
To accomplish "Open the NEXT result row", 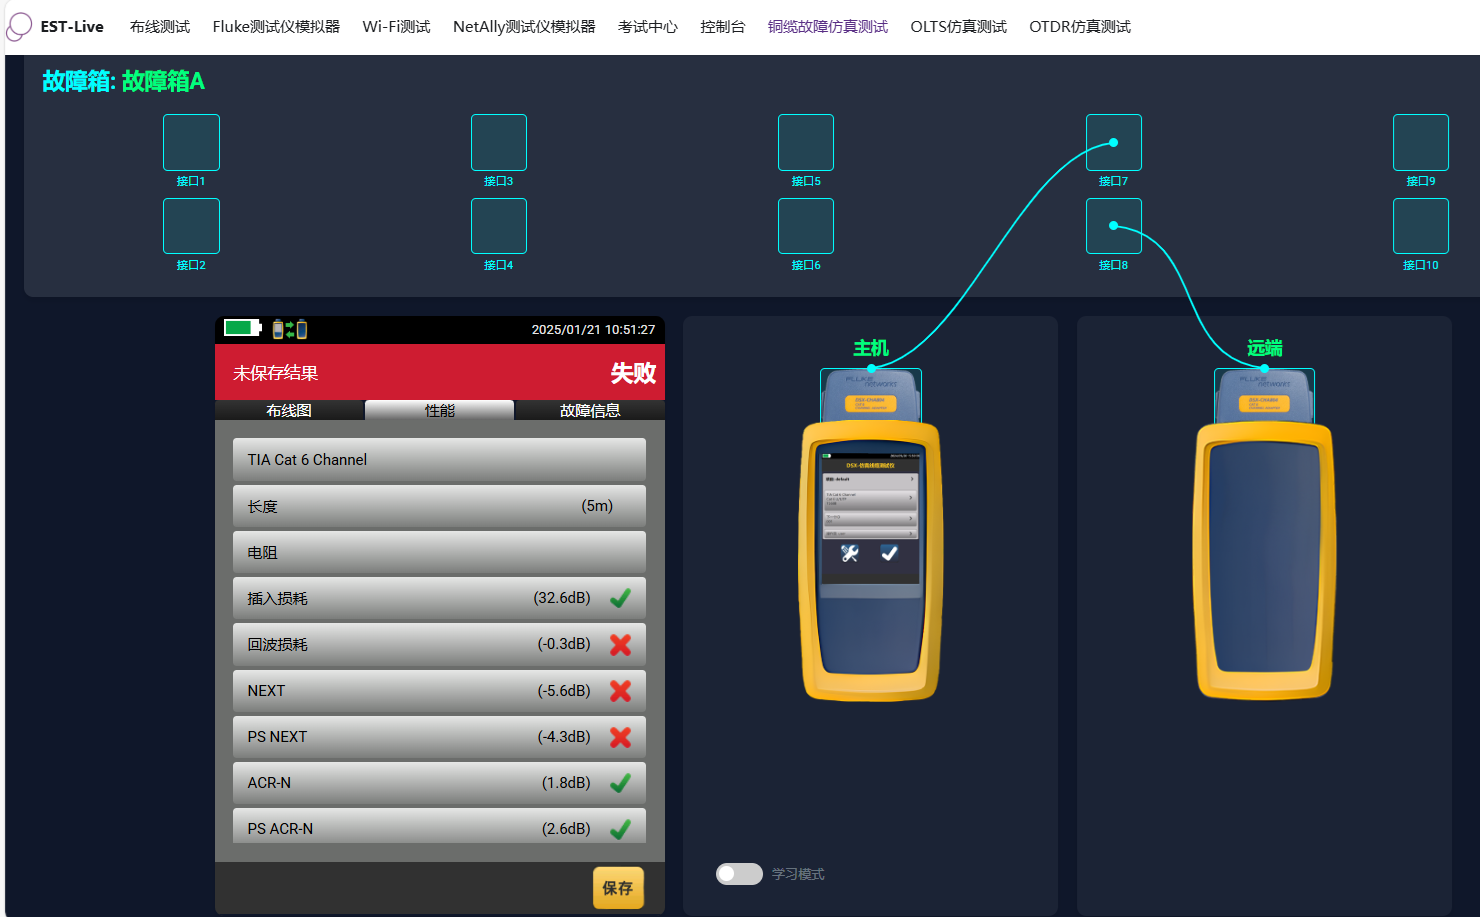I will [x=439, y=690].
